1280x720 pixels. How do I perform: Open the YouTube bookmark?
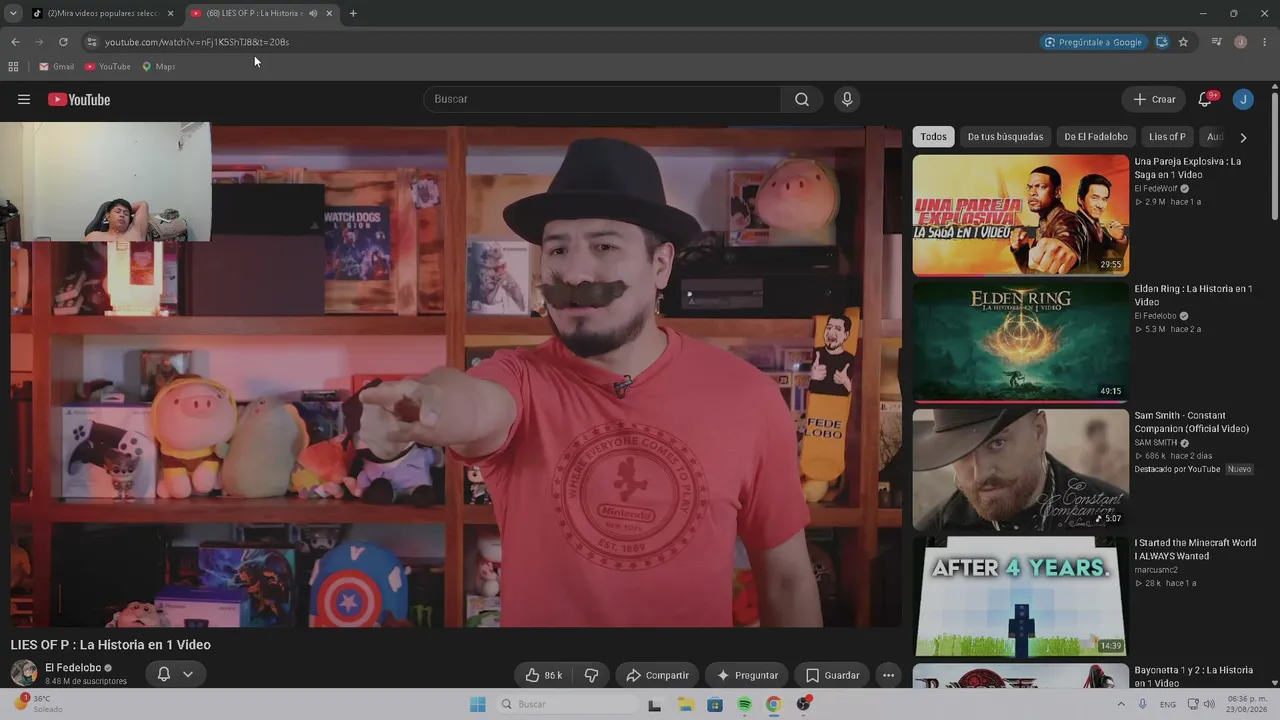coord(108,66)
